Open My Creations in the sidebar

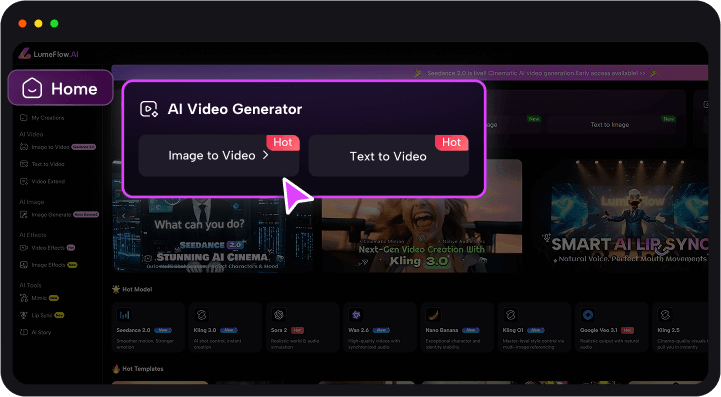coord(42,118)
